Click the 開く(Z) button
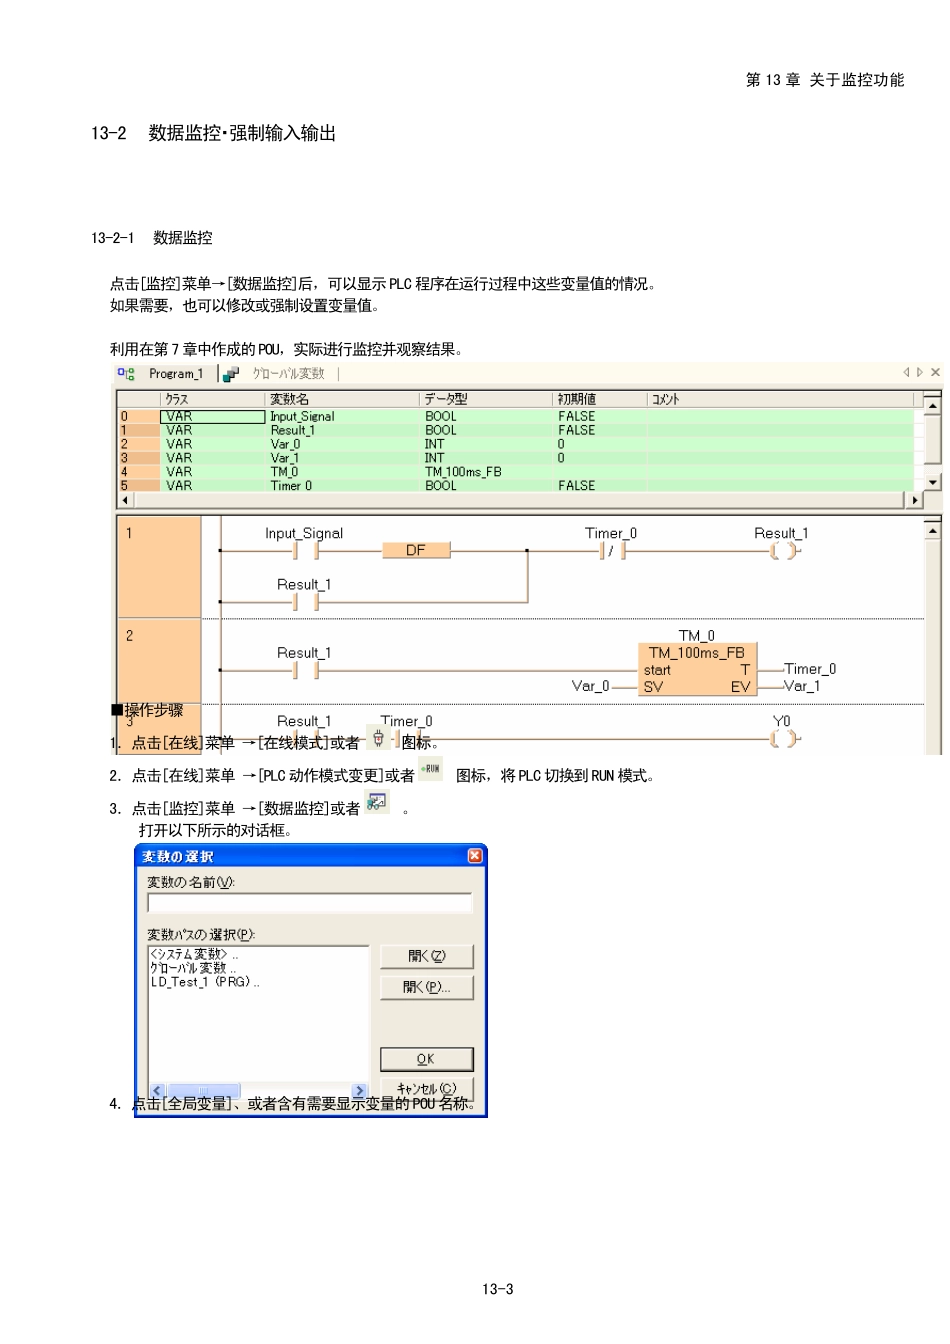Image resolution: width=950 pixels, height=1344 pixels. (427, 957)
